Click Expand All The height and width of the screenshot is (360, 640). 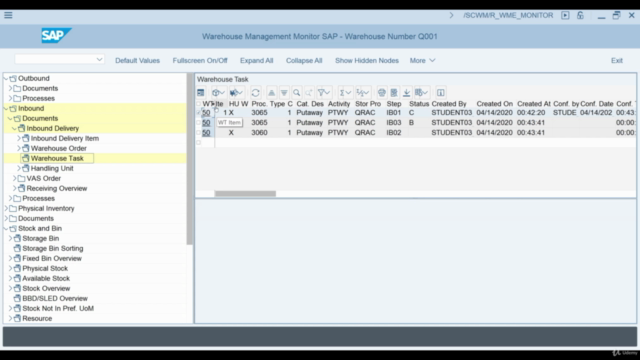[256, 60]
